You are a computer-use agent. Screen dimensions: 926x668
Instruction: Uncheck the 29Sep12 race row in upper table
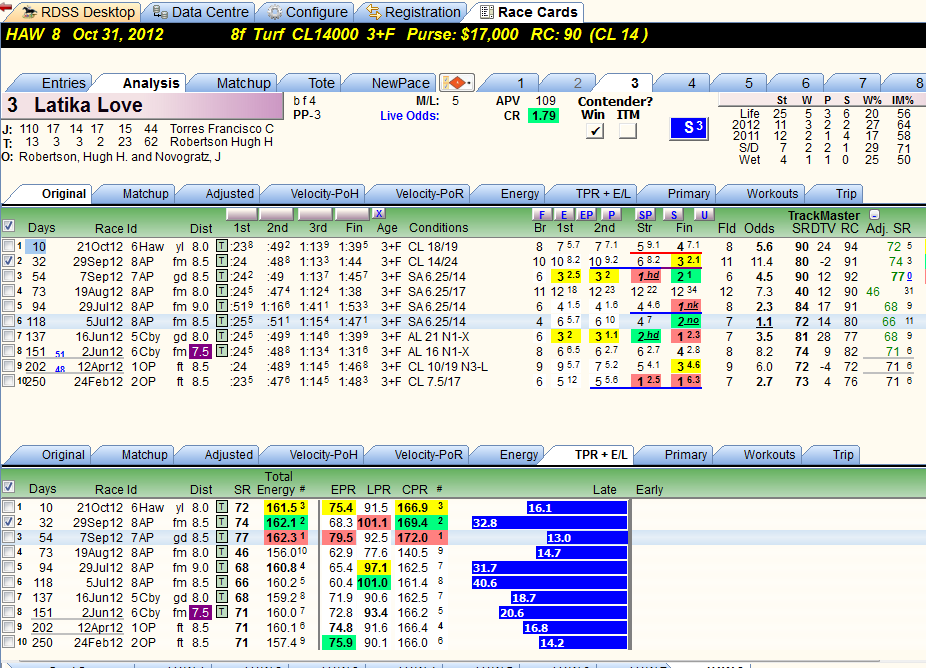click(8, 260)
